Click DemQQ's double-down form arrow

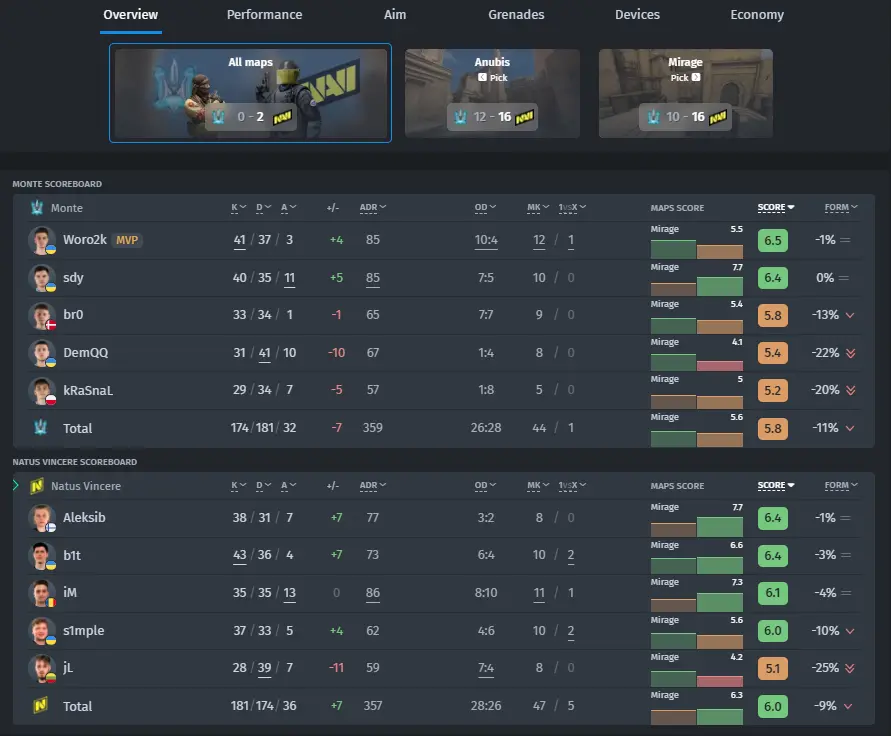[x=850, y=353]
